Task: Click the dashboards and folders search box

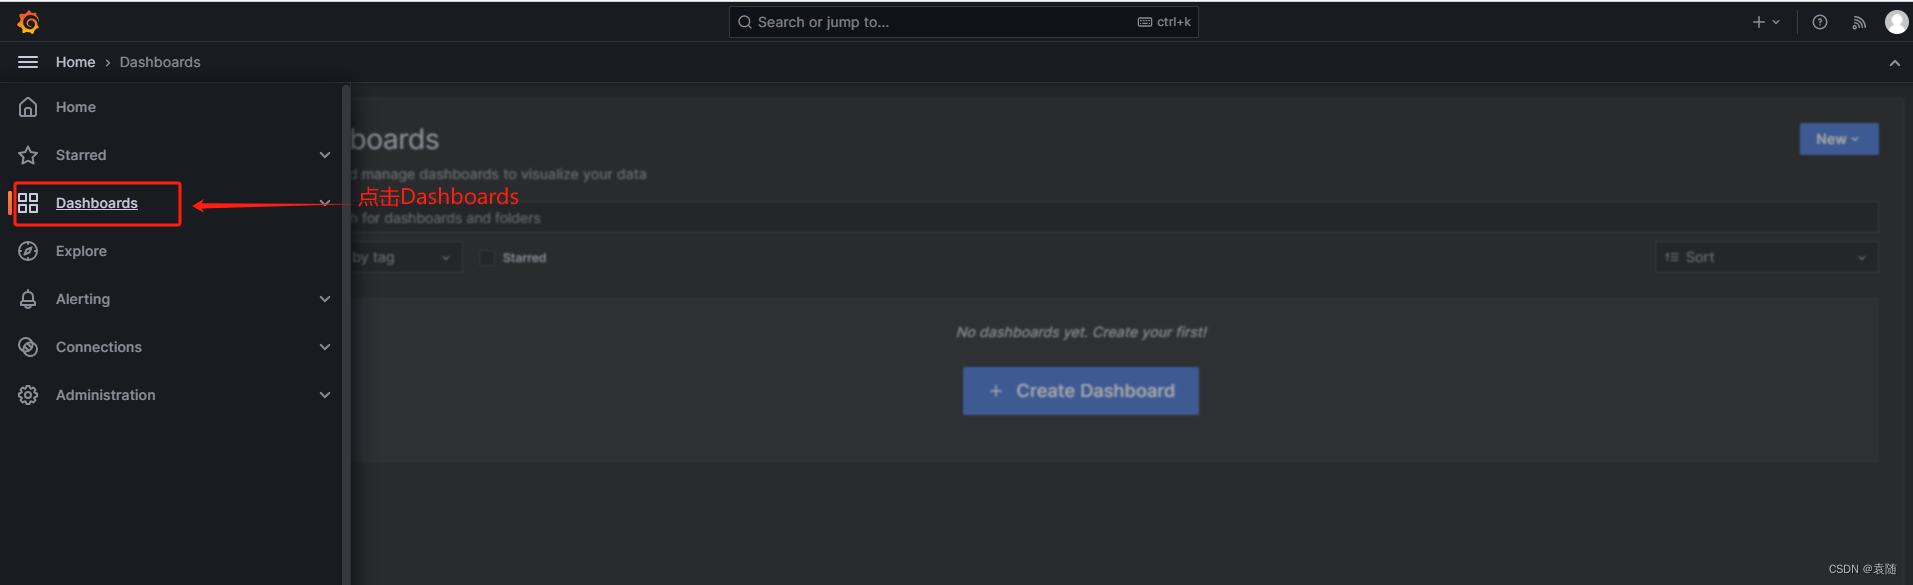Action: 1114,218
